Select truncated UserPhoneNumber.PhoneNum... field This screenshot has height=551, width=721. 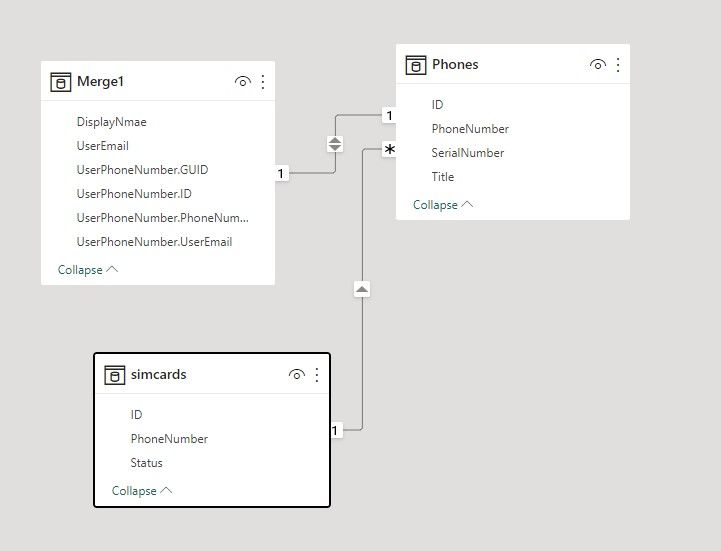pos(163,218)
